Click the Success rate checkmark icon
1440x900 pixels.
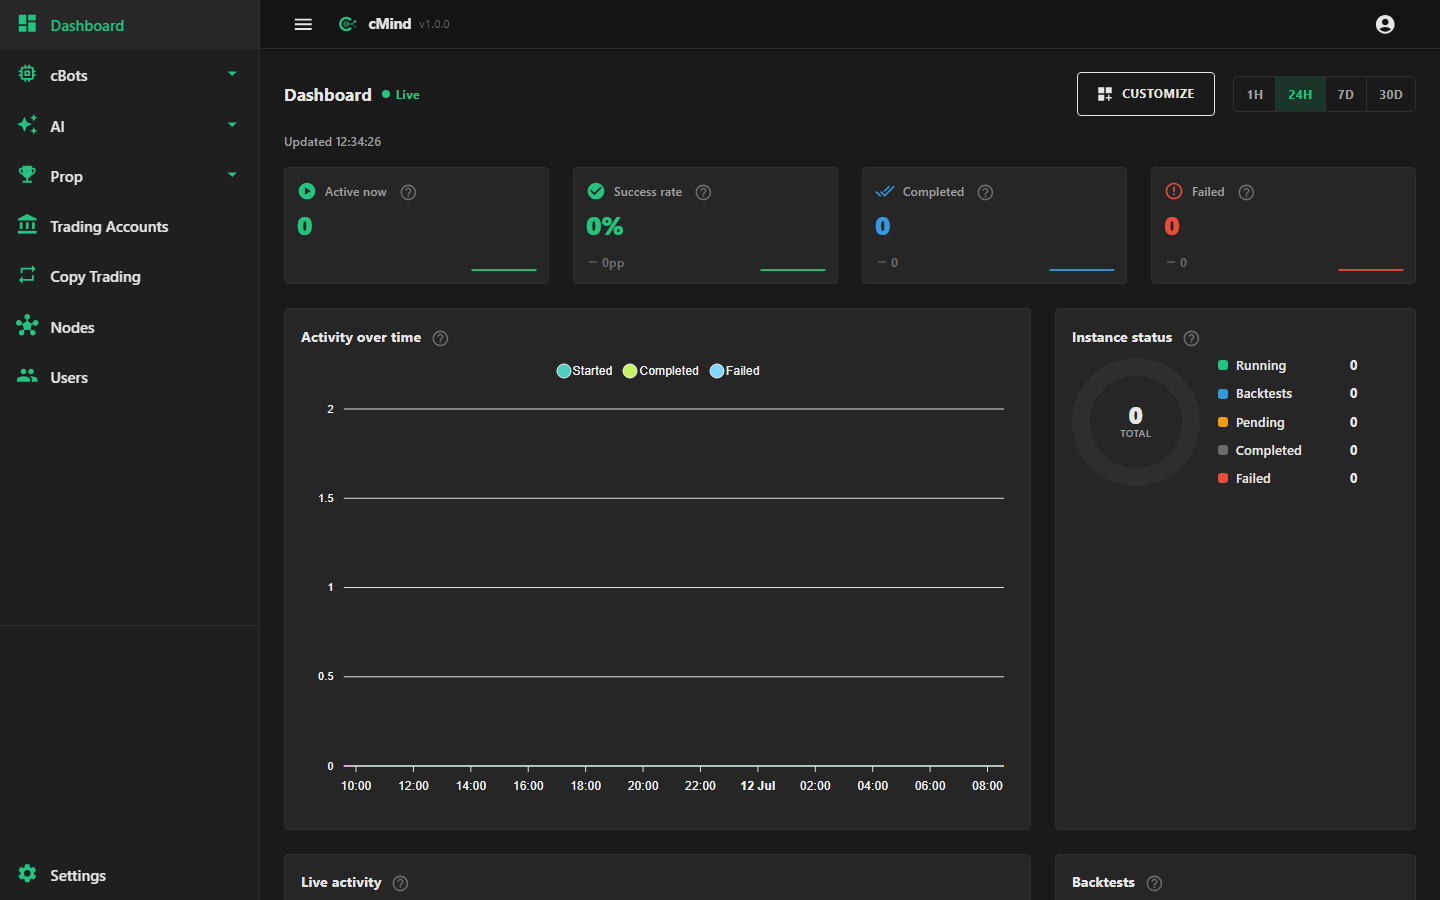pyautogui.click(x=596, y=191)
